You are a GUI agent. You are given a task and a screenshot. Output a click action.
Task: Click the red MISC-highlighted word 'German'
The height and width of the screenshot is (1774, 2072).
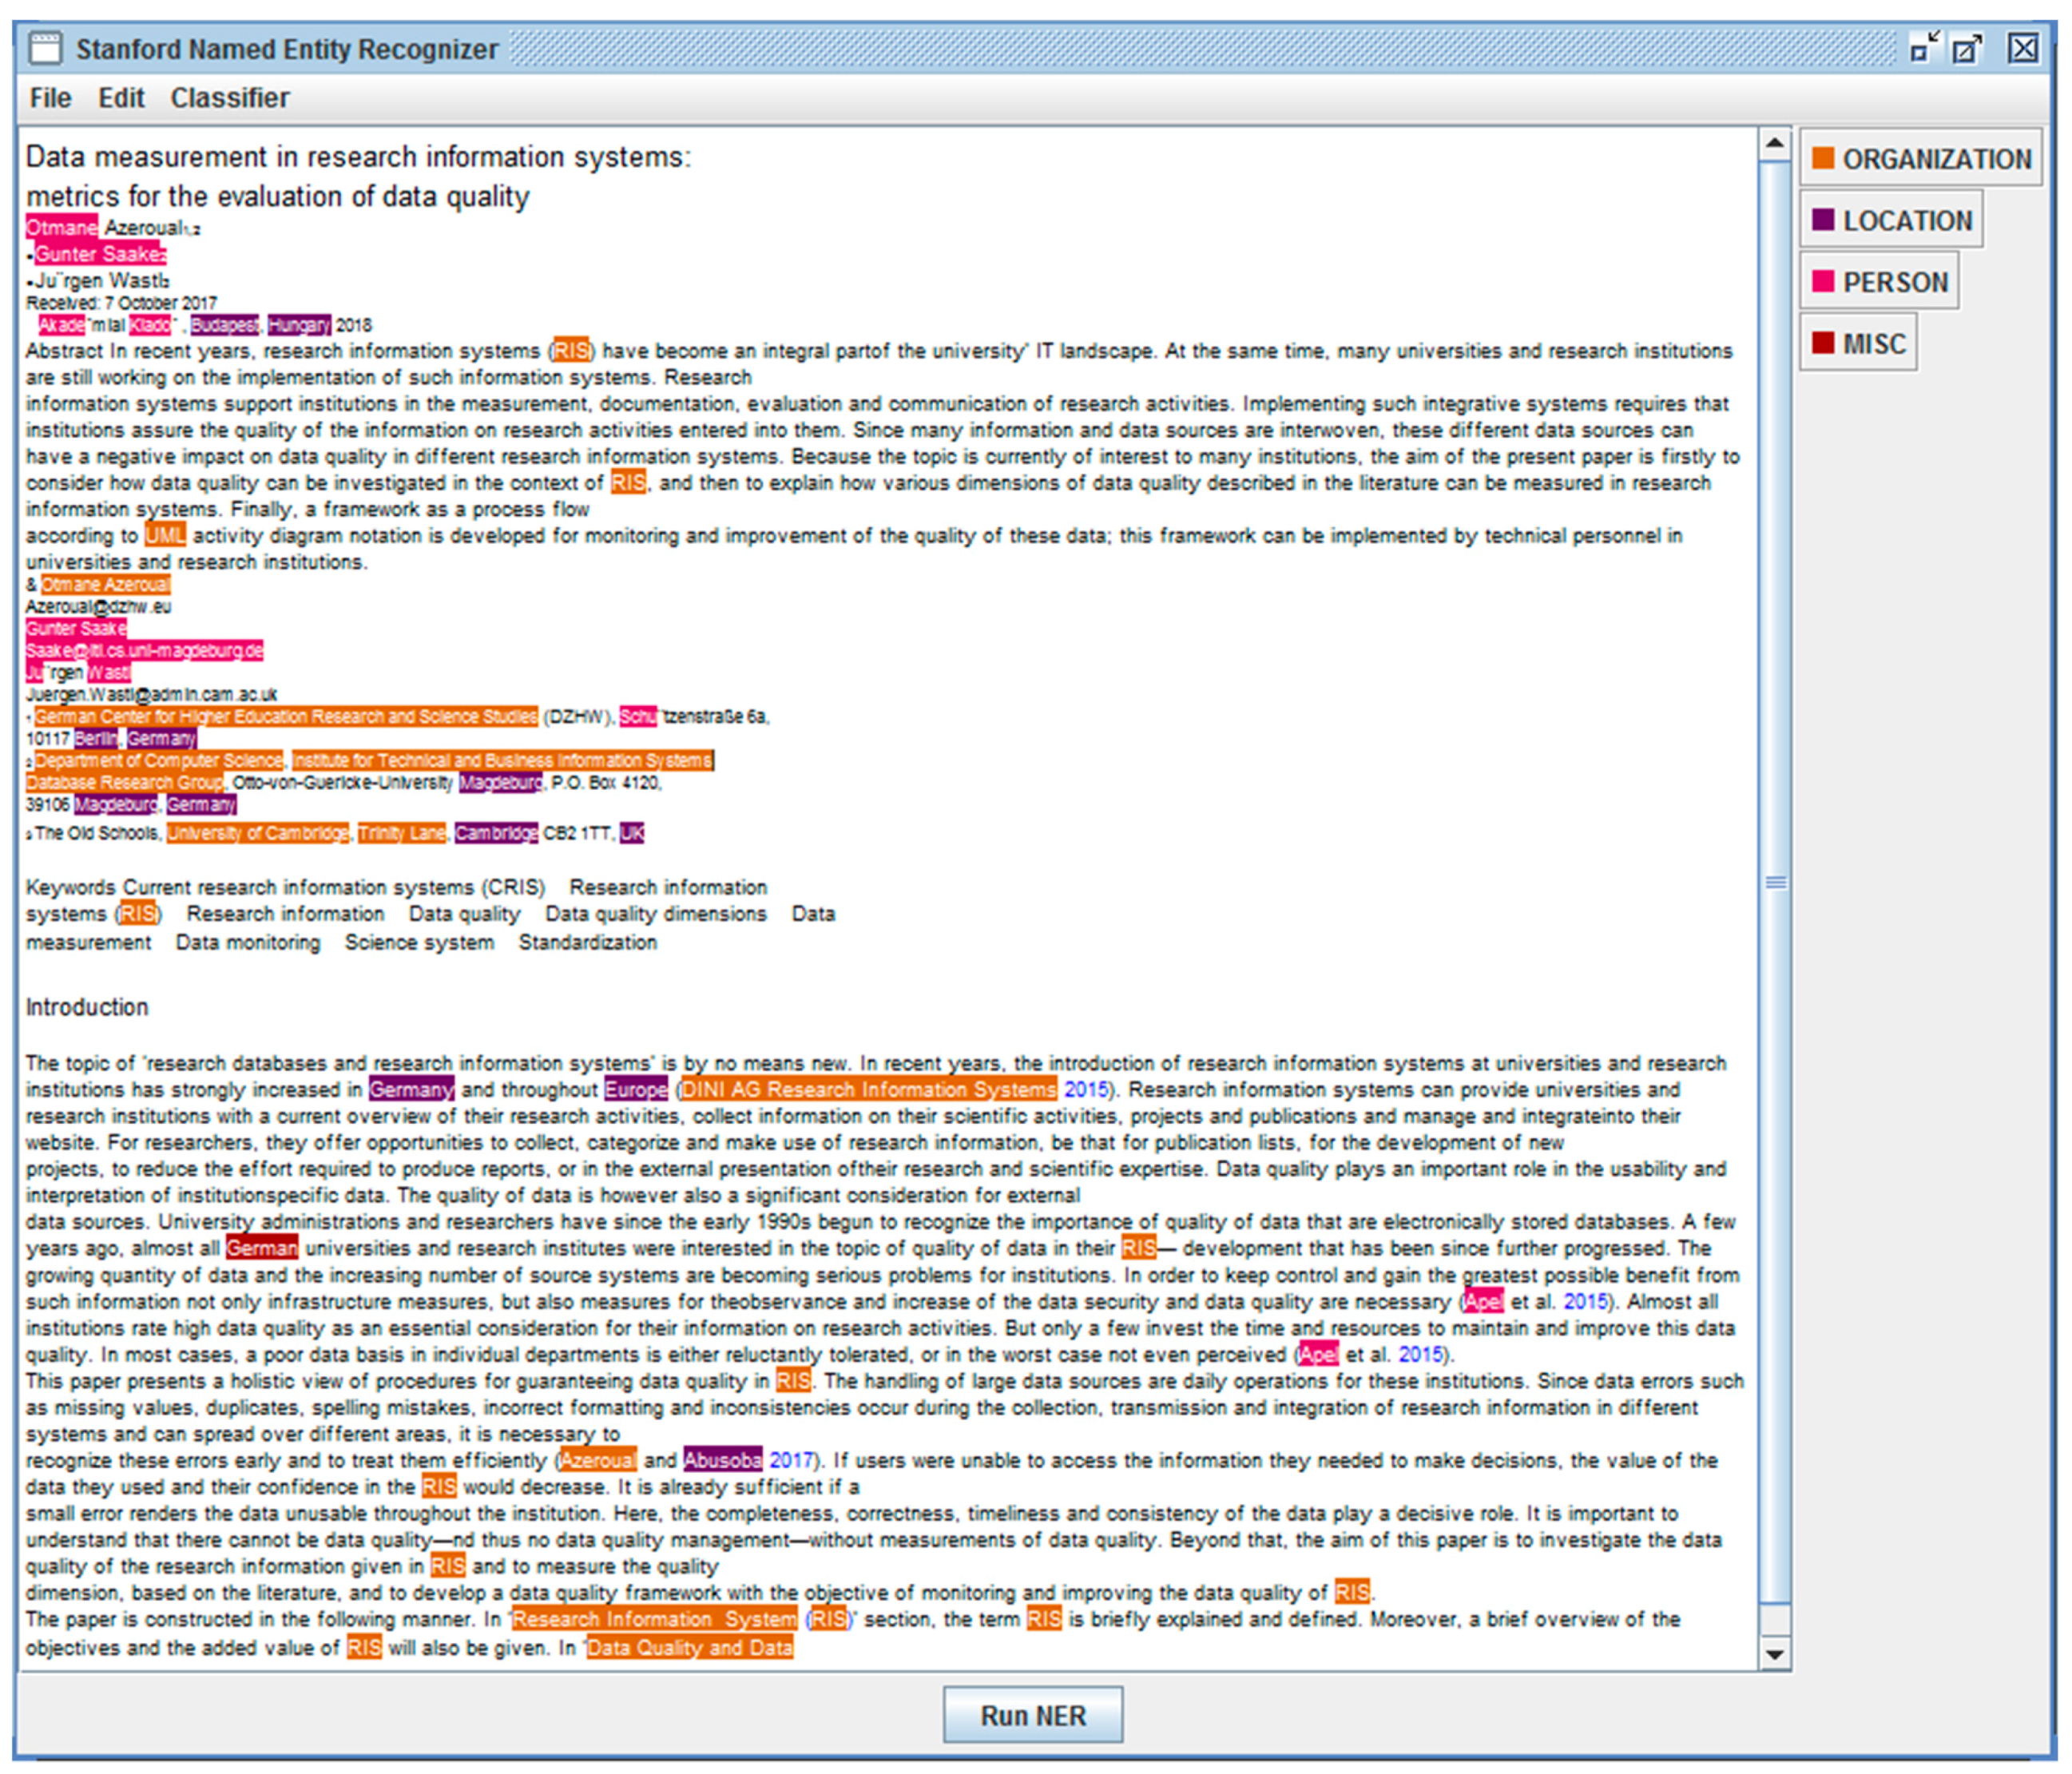pos(262,1248)
